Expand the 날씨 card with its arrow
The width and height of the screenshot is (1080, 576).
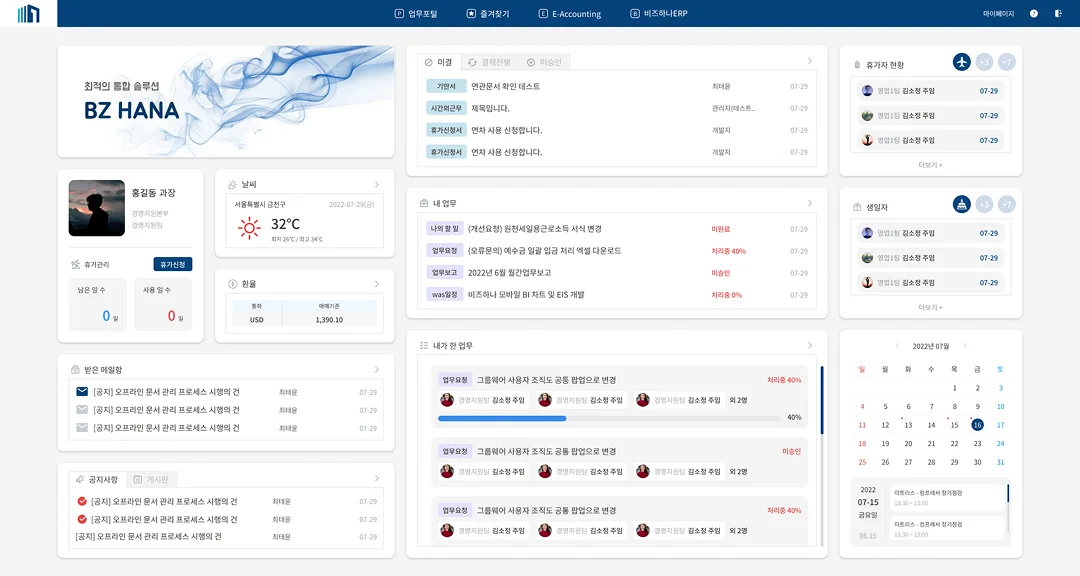tap(377, 185)
